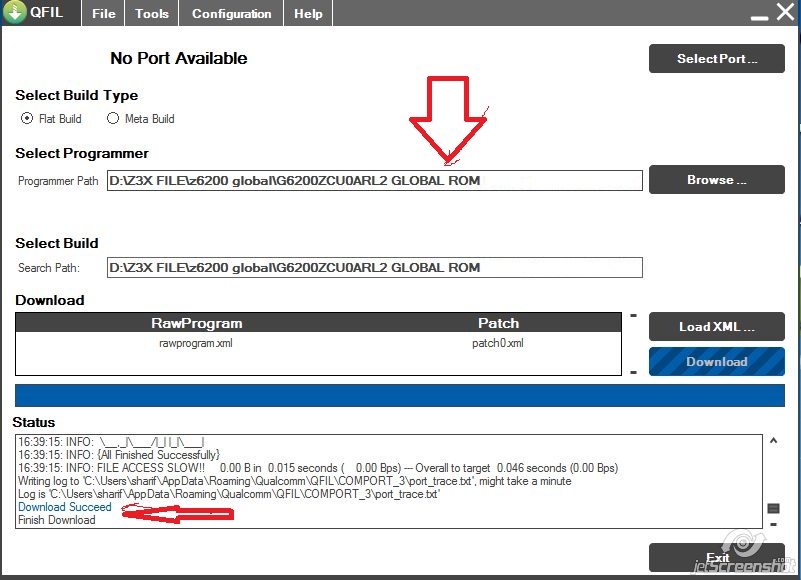Click the Download Succeed status text
The image size is (801, 580).
point(65,507)
